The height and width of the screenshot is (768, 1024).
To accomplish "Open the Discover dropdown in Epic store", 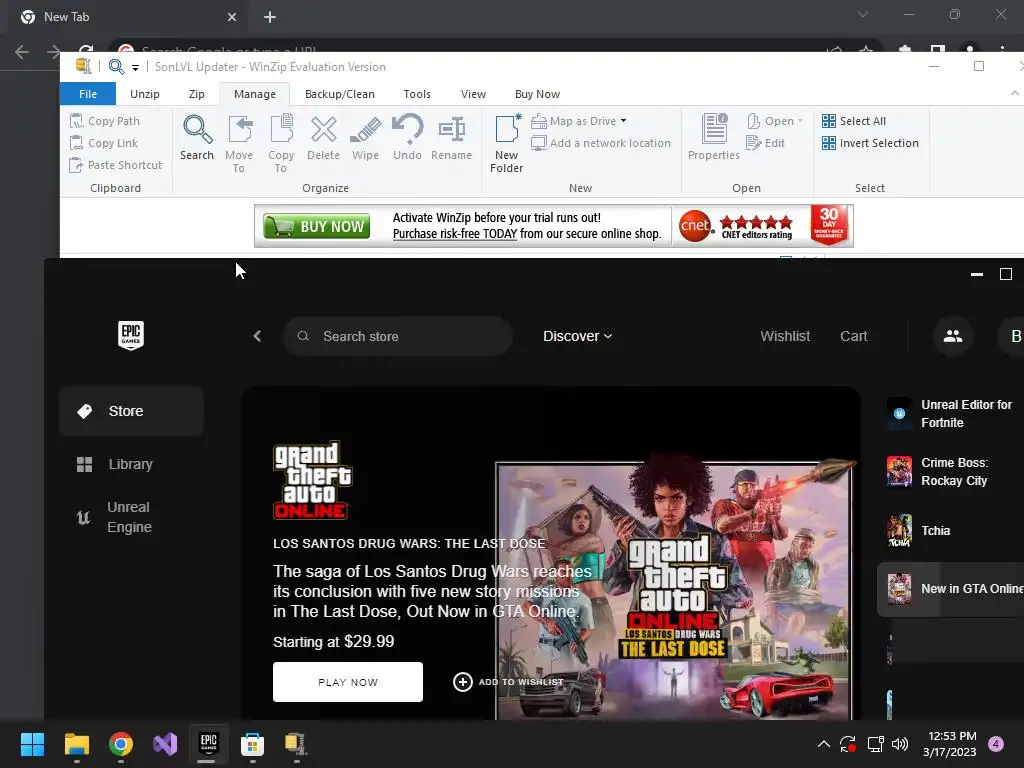I will [x=578, y=336].
